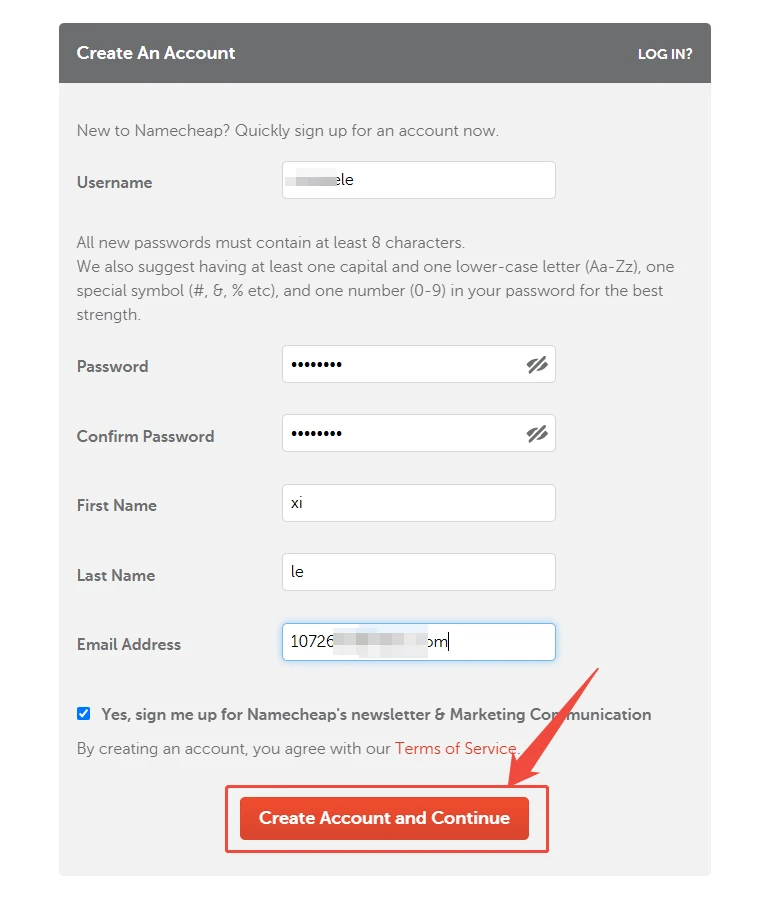770x908 pixels.
Task: Click the Password label text
Action: [112, 367]
